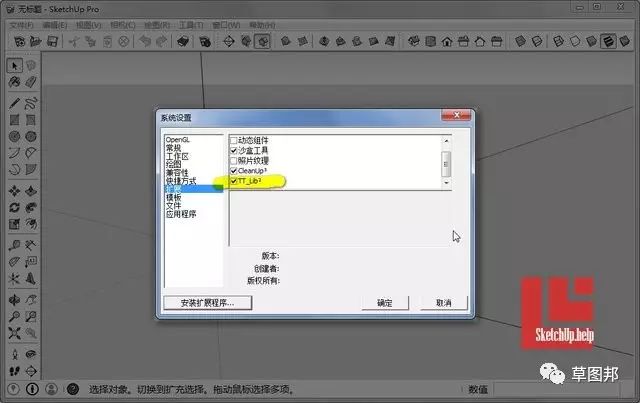
Task: Select OpenGL in settings category list
Action: tap(178, 140)
